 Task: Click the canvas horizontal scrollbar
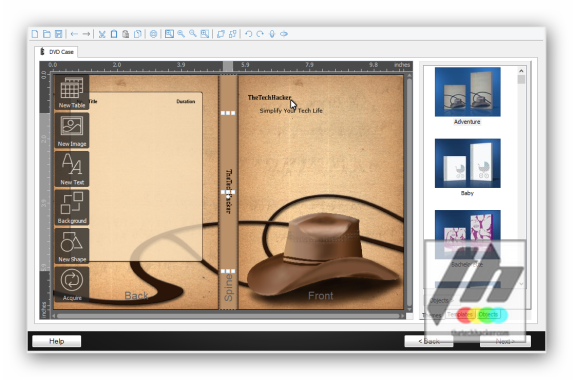click(228, 316)
